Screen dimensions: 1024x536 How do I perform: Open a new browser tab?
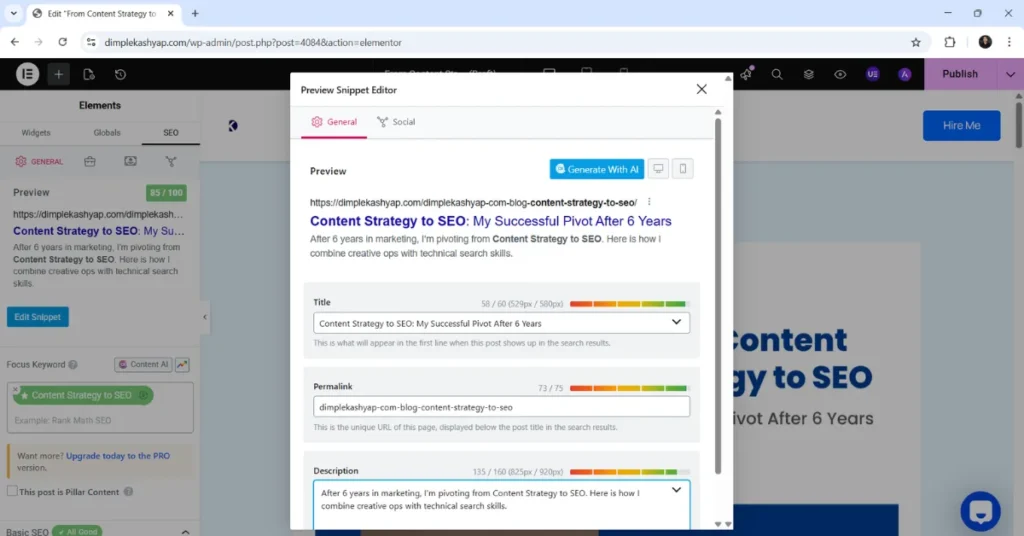tap(195, 13)
